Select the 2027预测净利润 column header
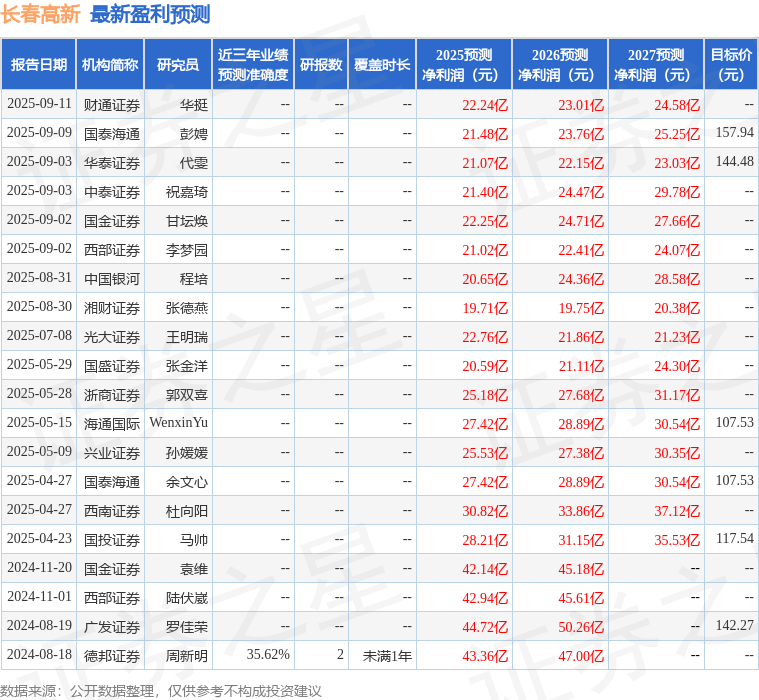Image resolution: width=759 pixels, height=700 pixels. coord(656,64)
